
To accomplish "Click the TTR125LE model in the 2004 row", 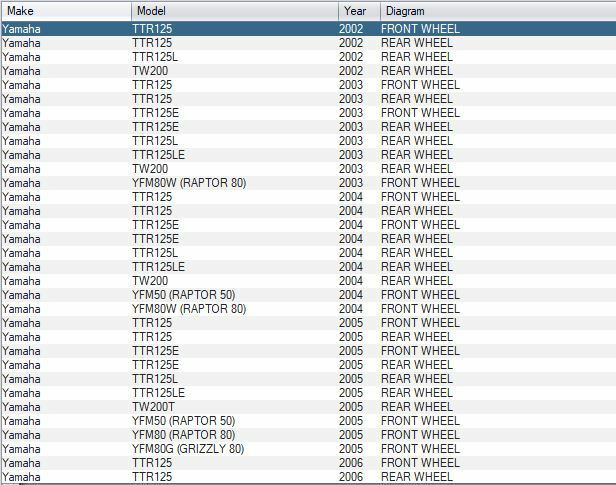I will pyautogui.click(x=158, y=267).
